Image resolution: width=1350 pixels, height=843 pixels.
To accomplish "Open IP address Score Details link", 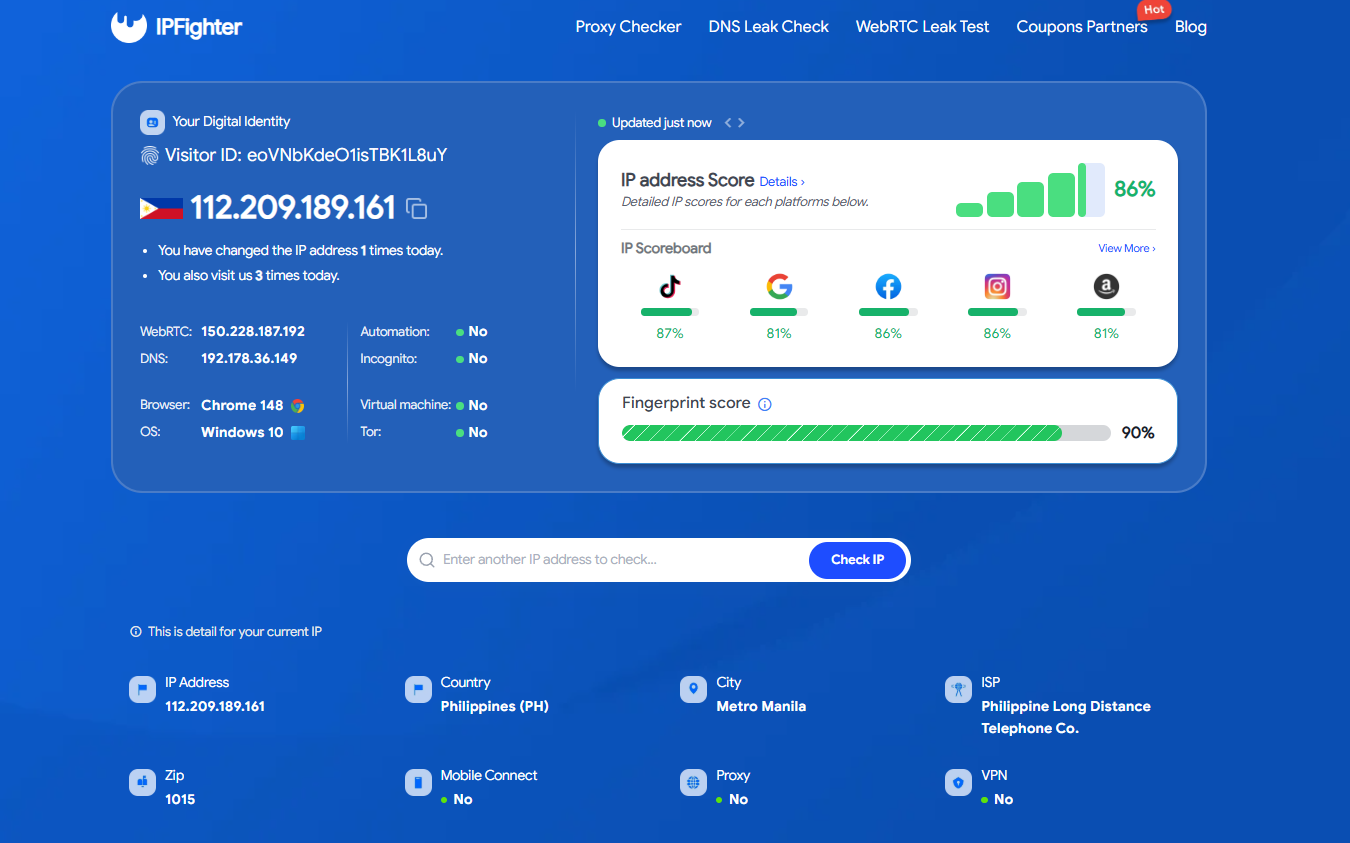I will tap(782, 182).
